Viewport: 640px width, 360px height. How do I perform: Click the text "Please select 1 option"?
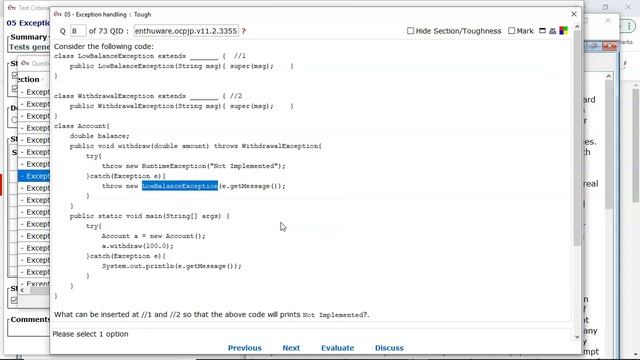coord(90,334)
